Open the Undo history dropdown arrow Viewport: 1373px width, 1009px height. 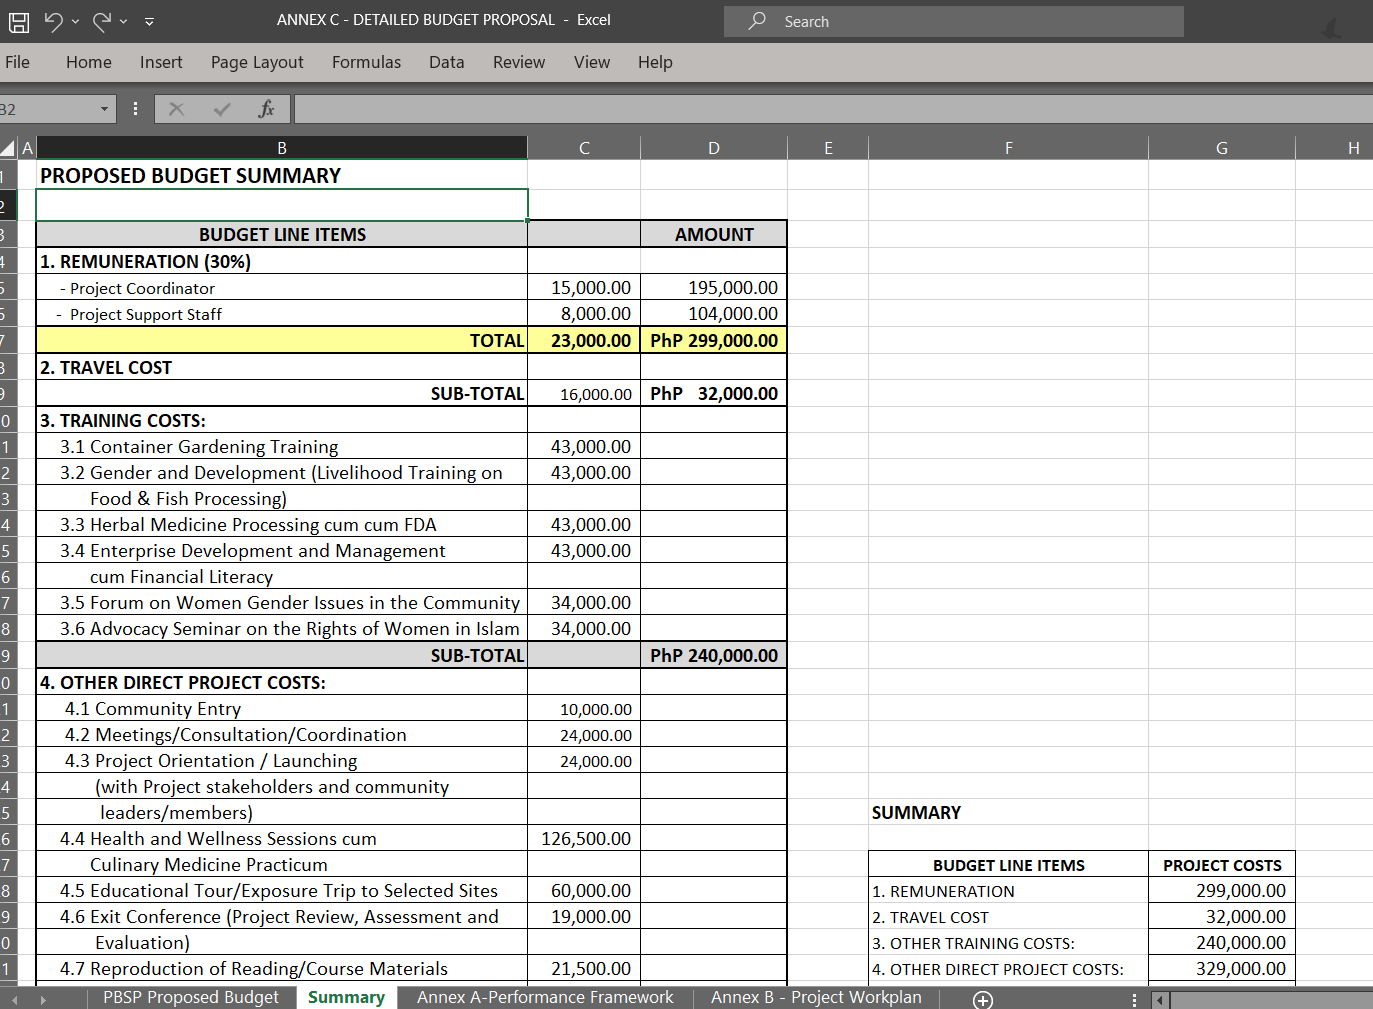pos(75,22)
